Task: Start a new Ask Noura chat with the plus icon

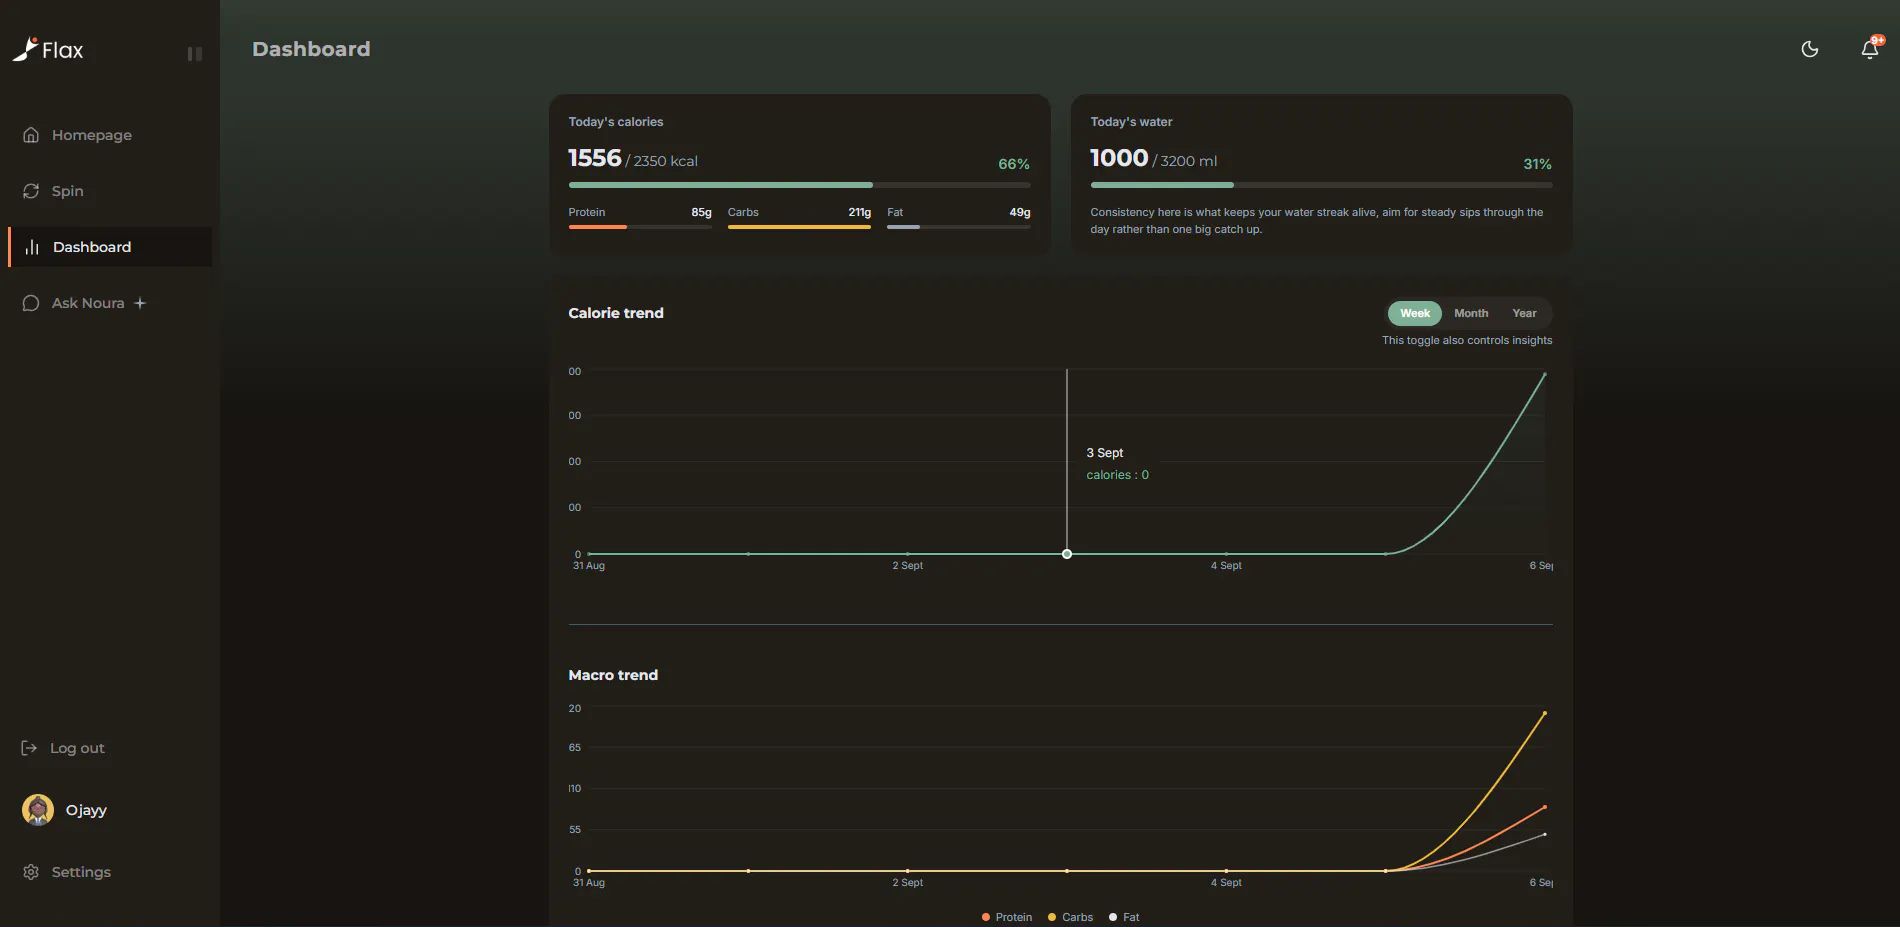Action: coord(140,303)
